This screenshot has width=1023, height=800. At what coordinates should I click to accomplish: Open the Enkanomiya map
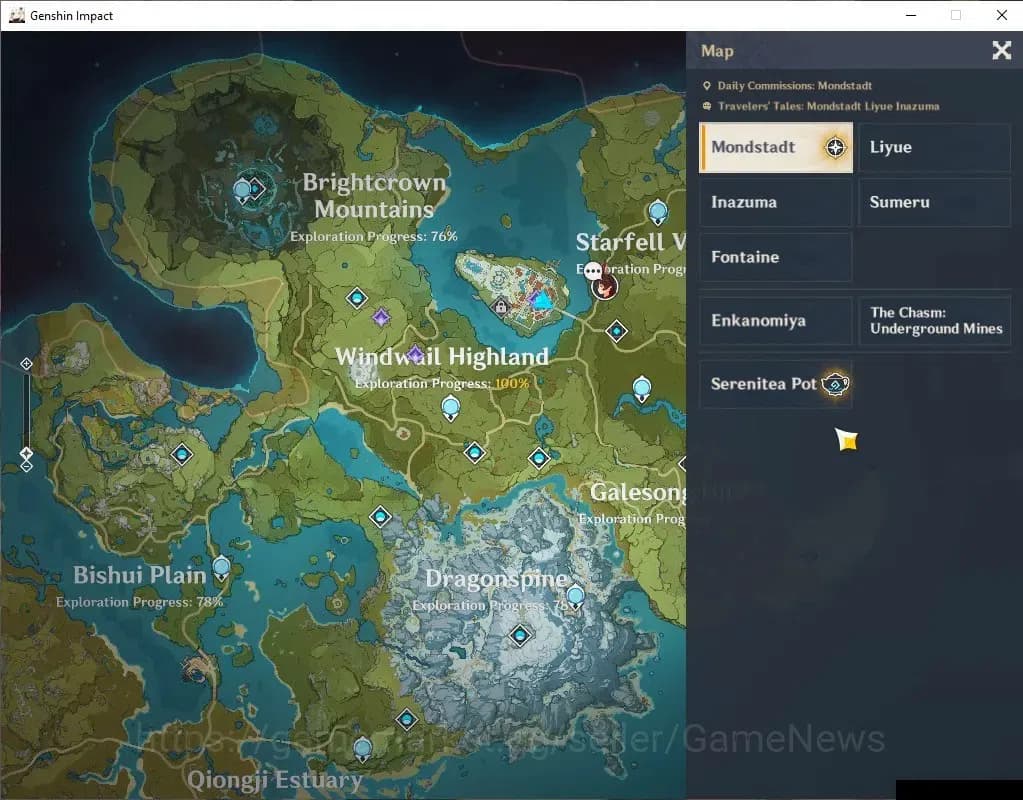pyautogui.click(x=776, y=320)
